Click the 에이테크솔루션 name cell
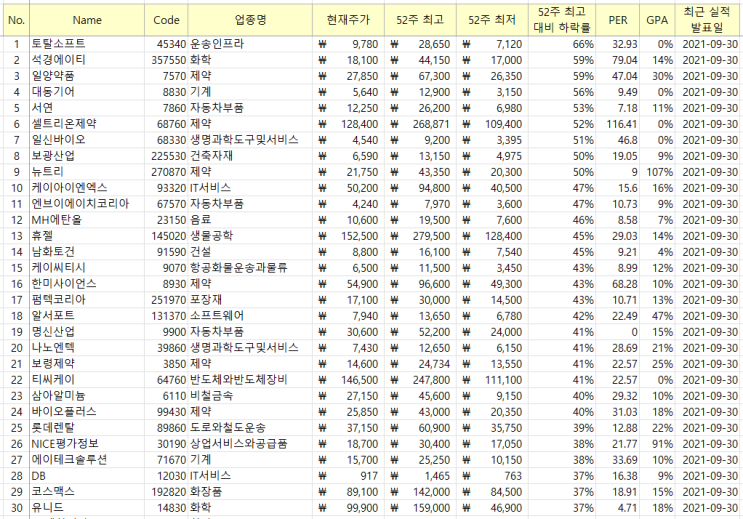 coord(87,460)
